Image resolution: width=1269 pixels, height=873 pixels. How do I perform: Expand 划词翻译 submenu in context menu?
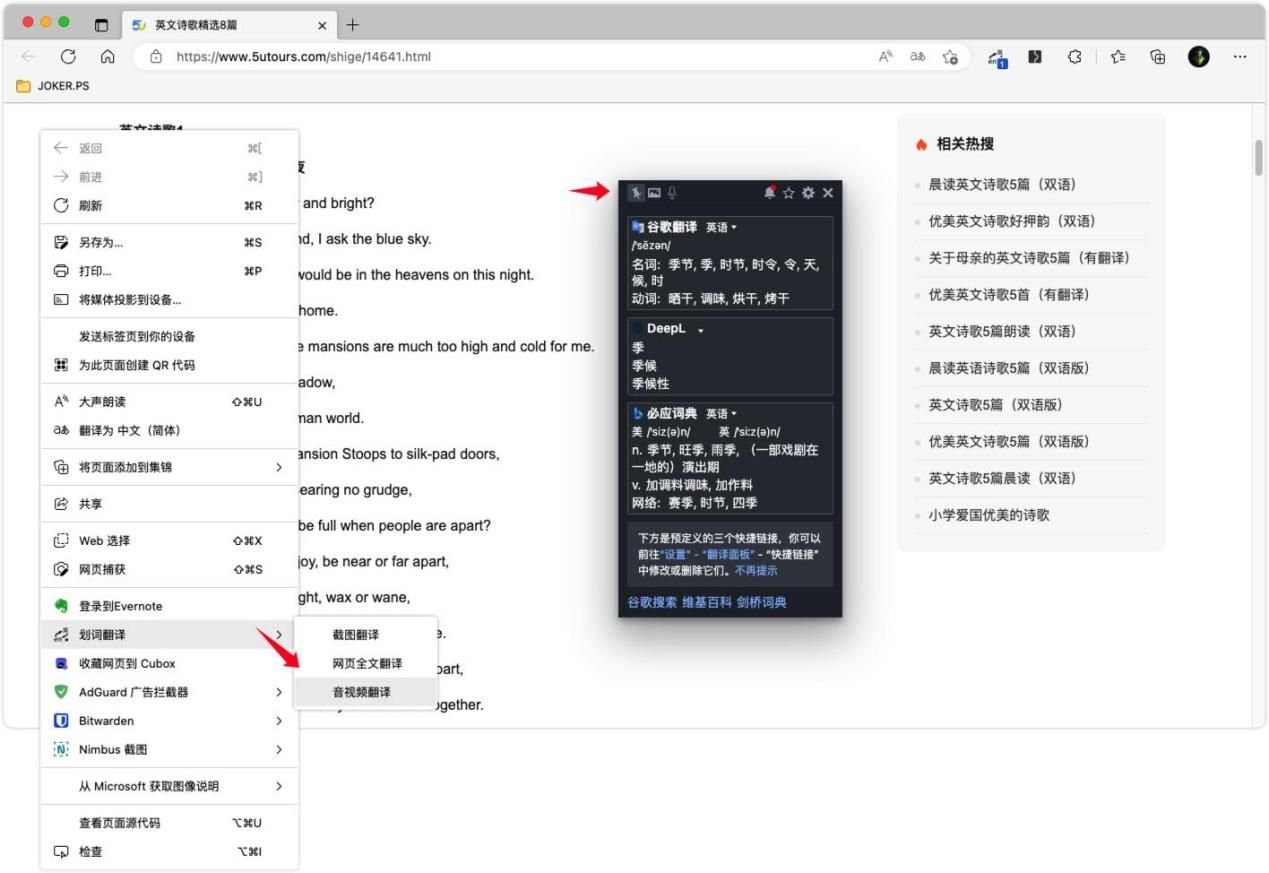[x=169, y=635]
